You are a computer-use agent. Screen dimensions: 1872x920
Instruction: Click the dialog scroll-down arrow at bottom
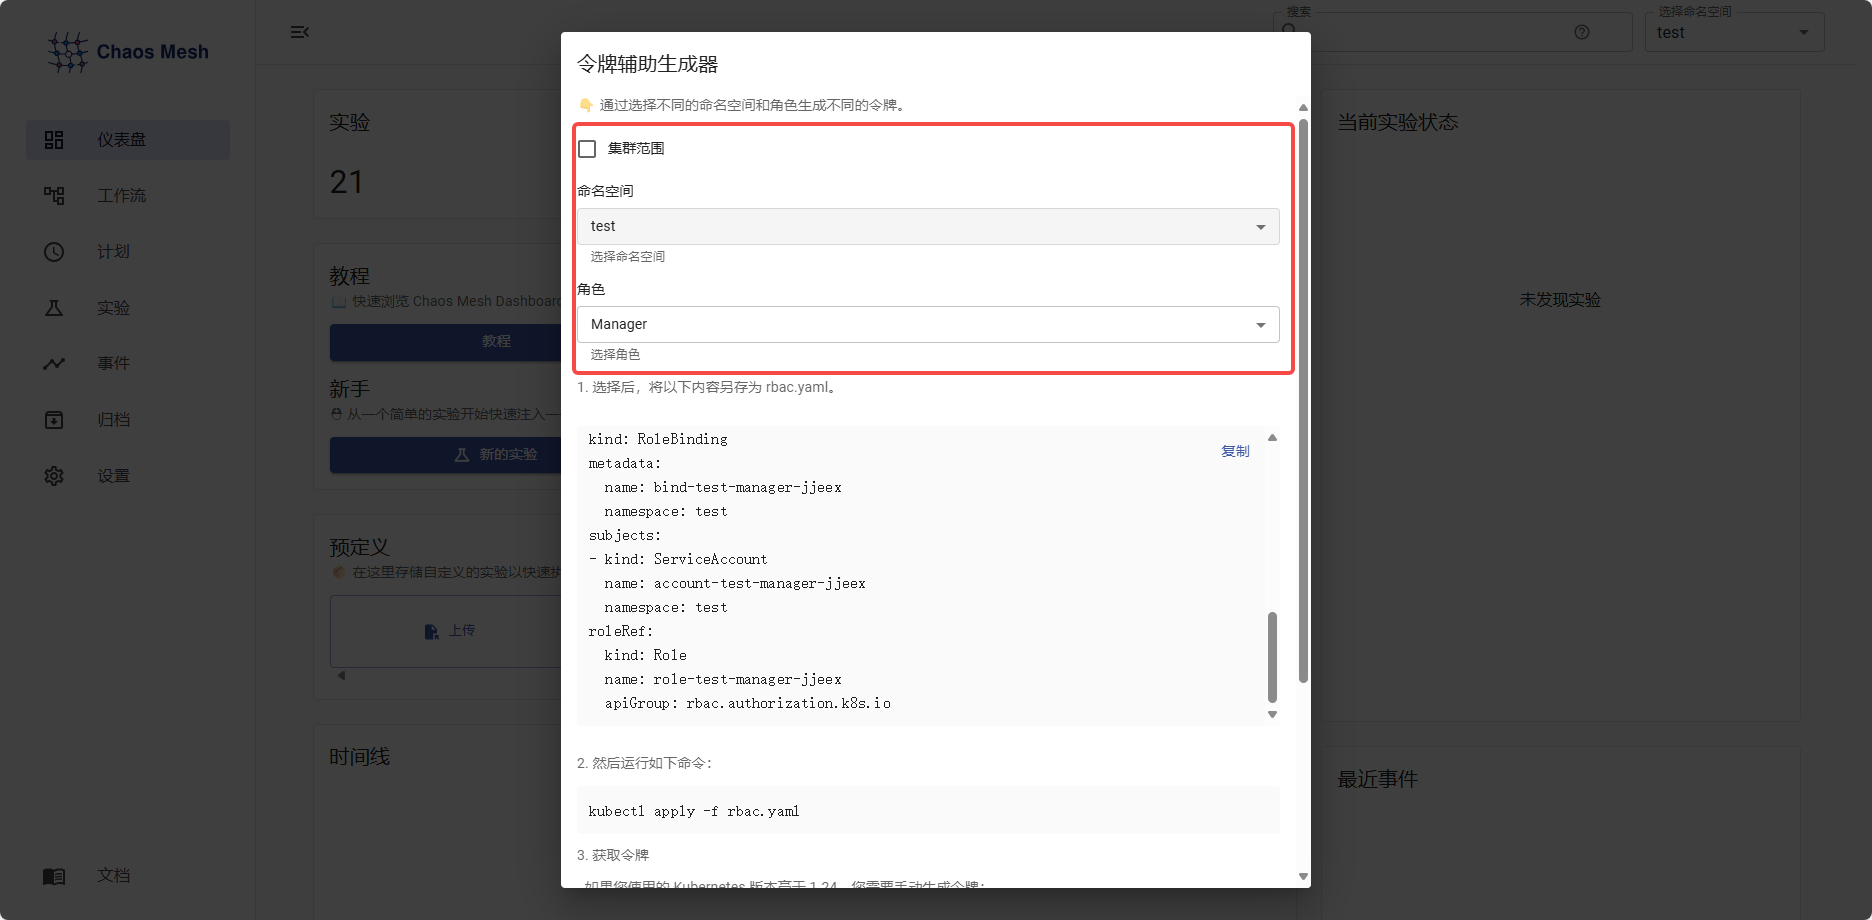click(x=1303, y=876)
